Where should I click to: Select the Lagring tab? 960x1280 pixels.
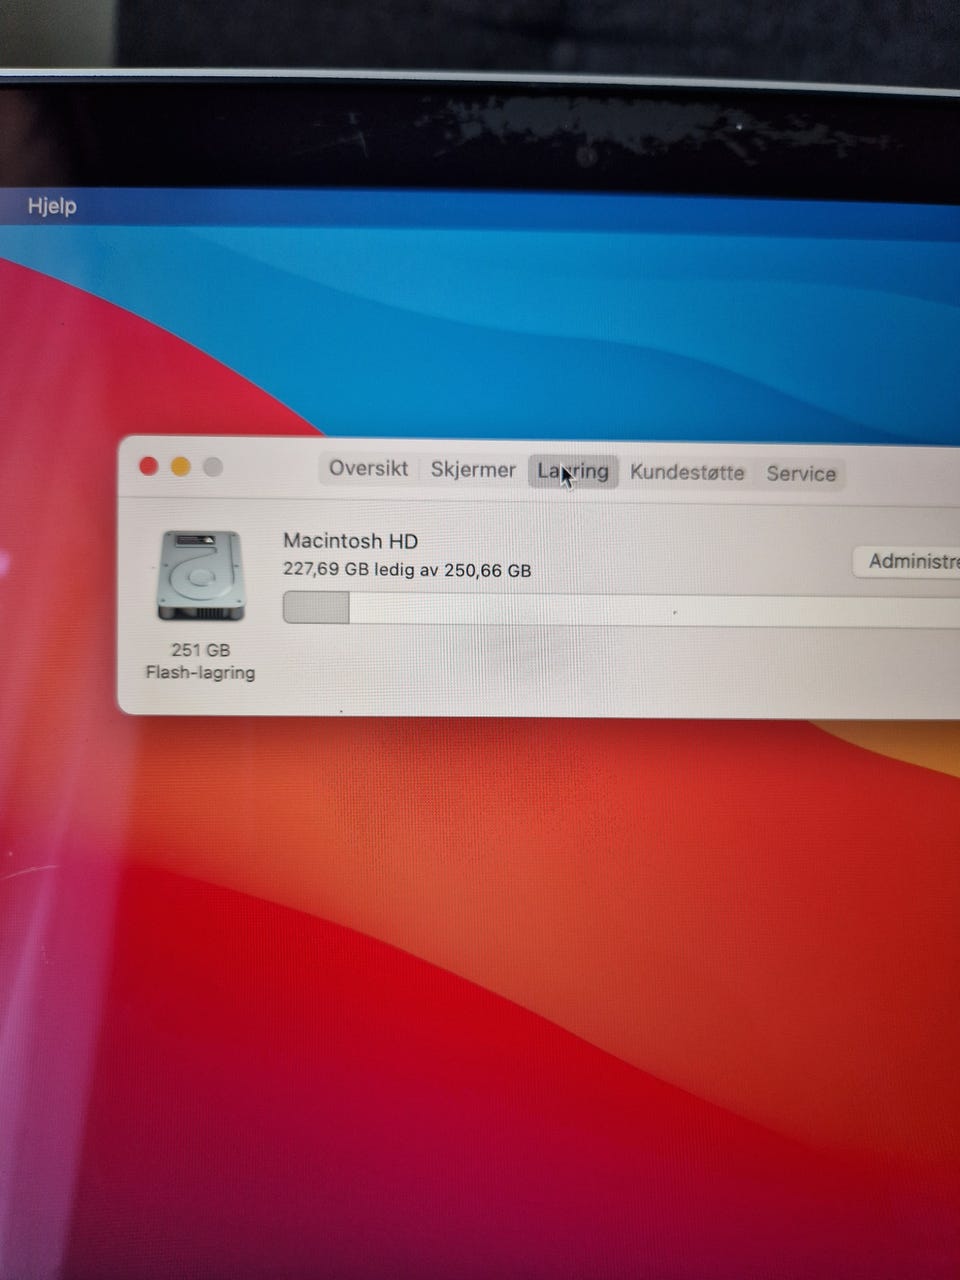573,471
